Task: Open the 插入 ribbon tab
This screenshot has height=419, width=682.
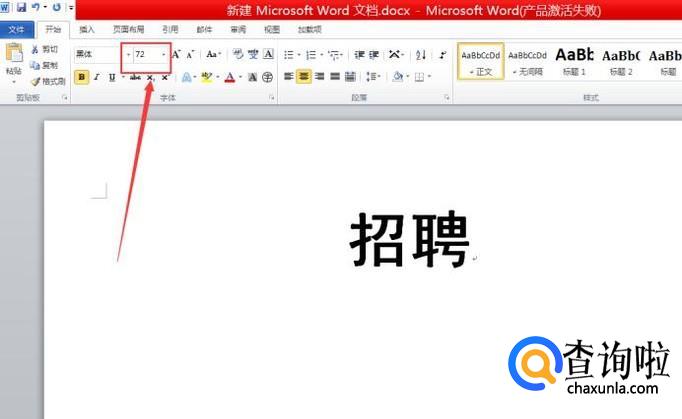Action: [x=87, y=30]
